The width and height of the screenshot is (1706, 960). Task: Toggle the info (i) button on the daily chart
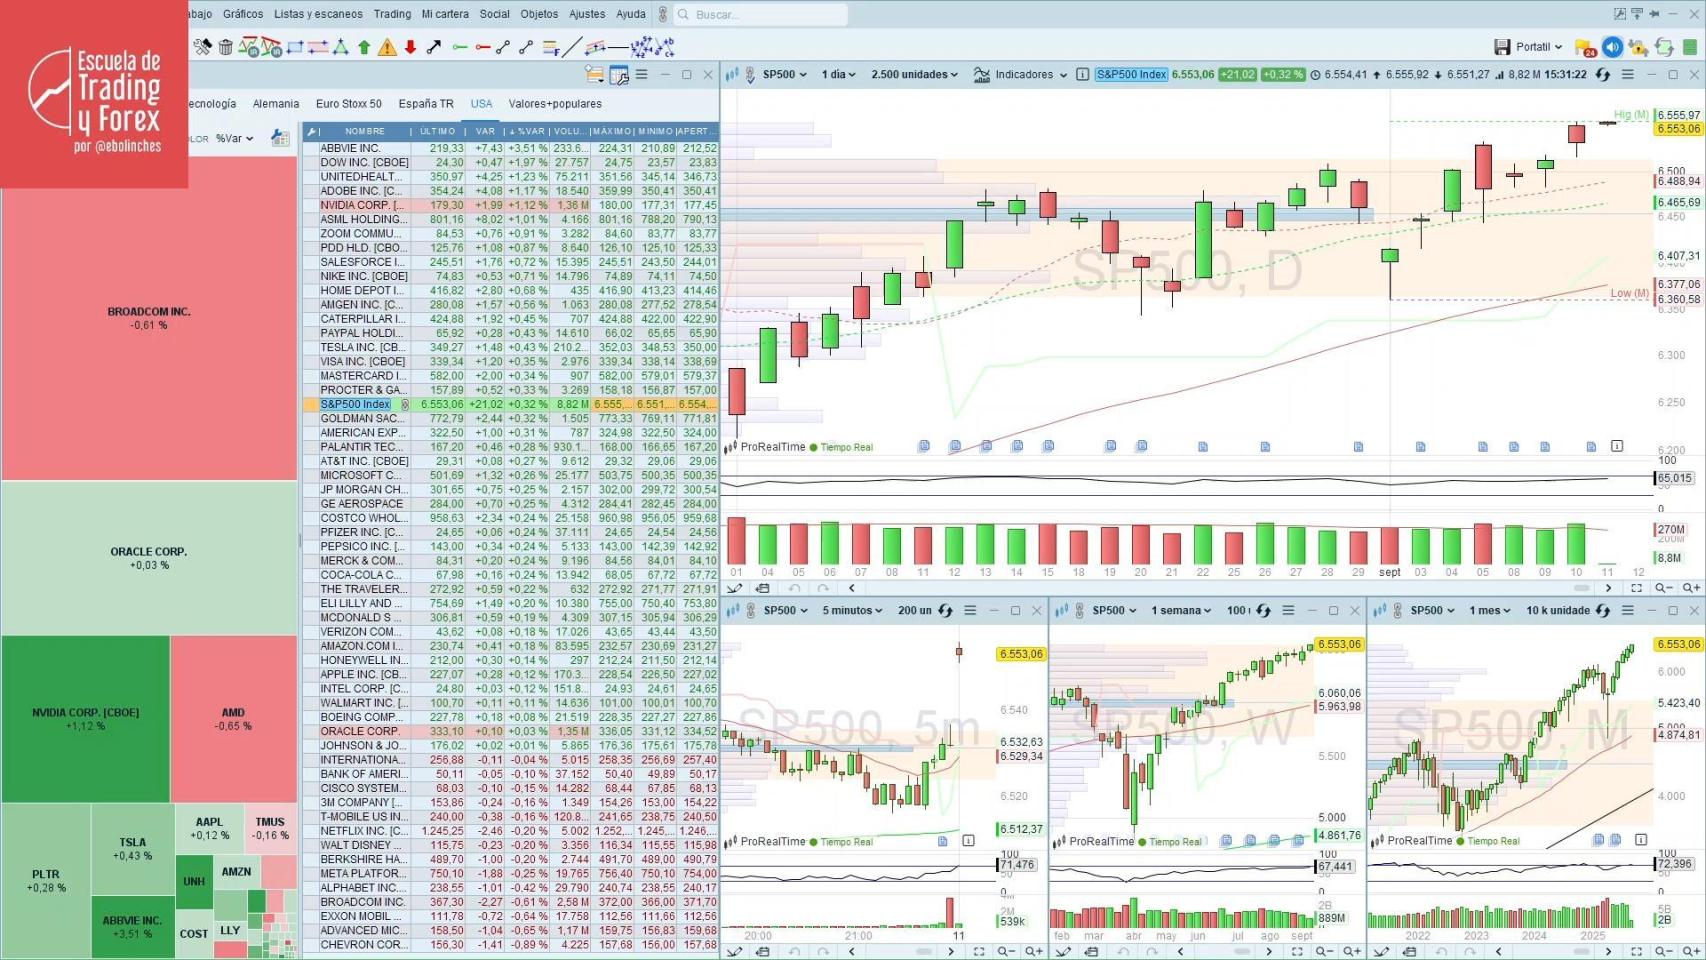coord(1081,74)
